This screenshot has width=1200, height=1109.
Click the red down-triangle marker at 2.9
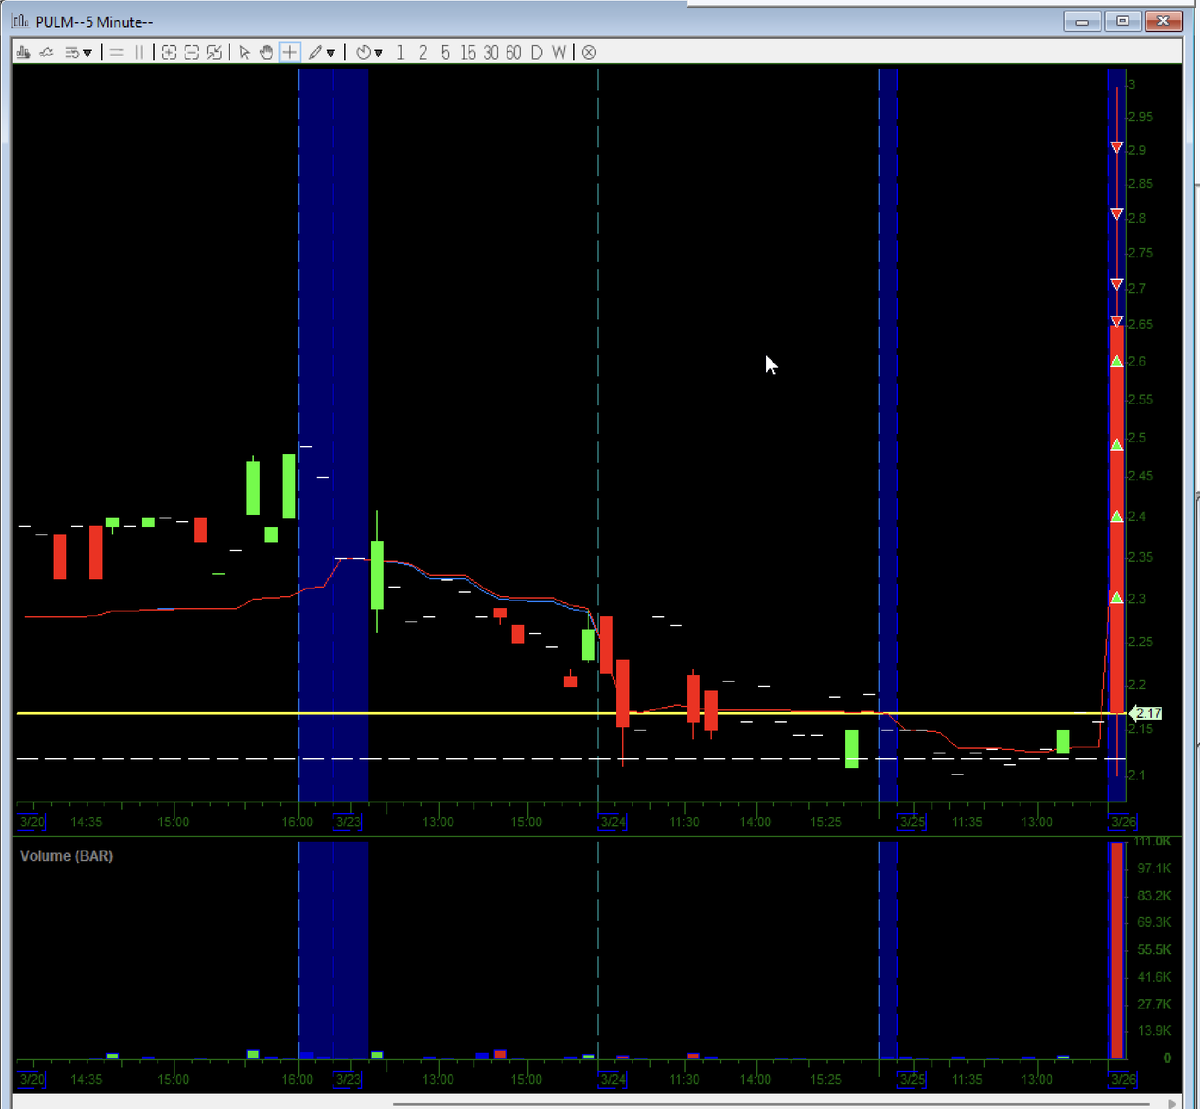pos(1117,148)
